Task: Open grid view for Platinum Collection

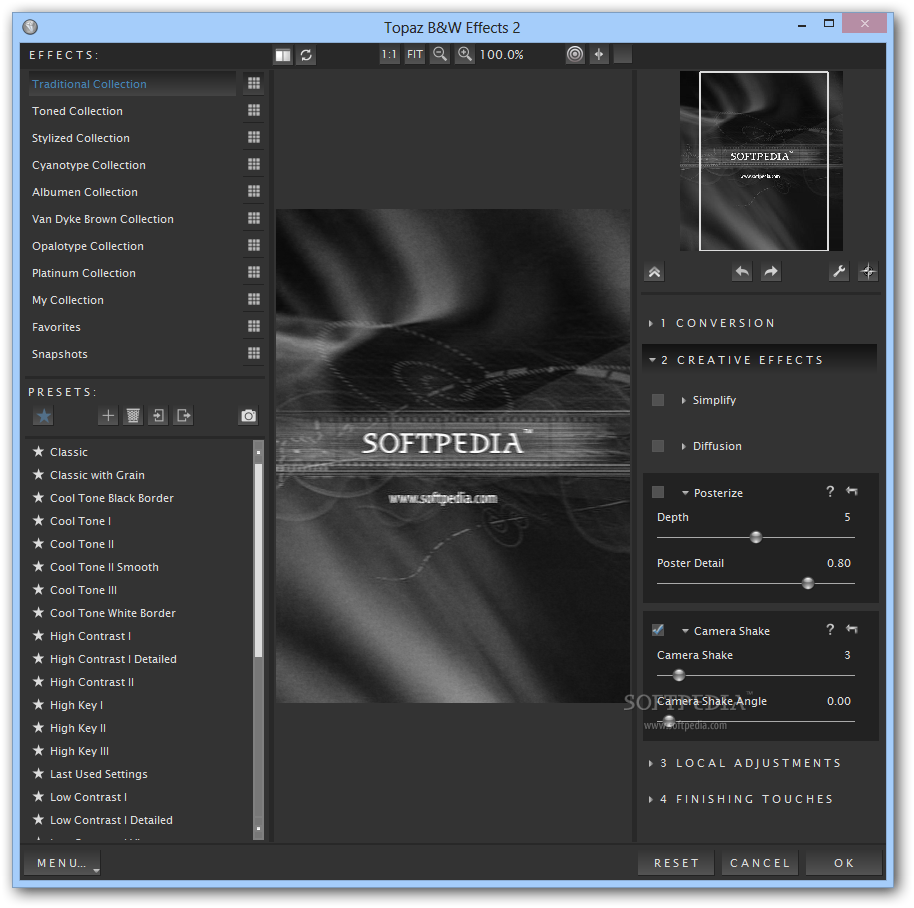Action: (x=254, y=272)
